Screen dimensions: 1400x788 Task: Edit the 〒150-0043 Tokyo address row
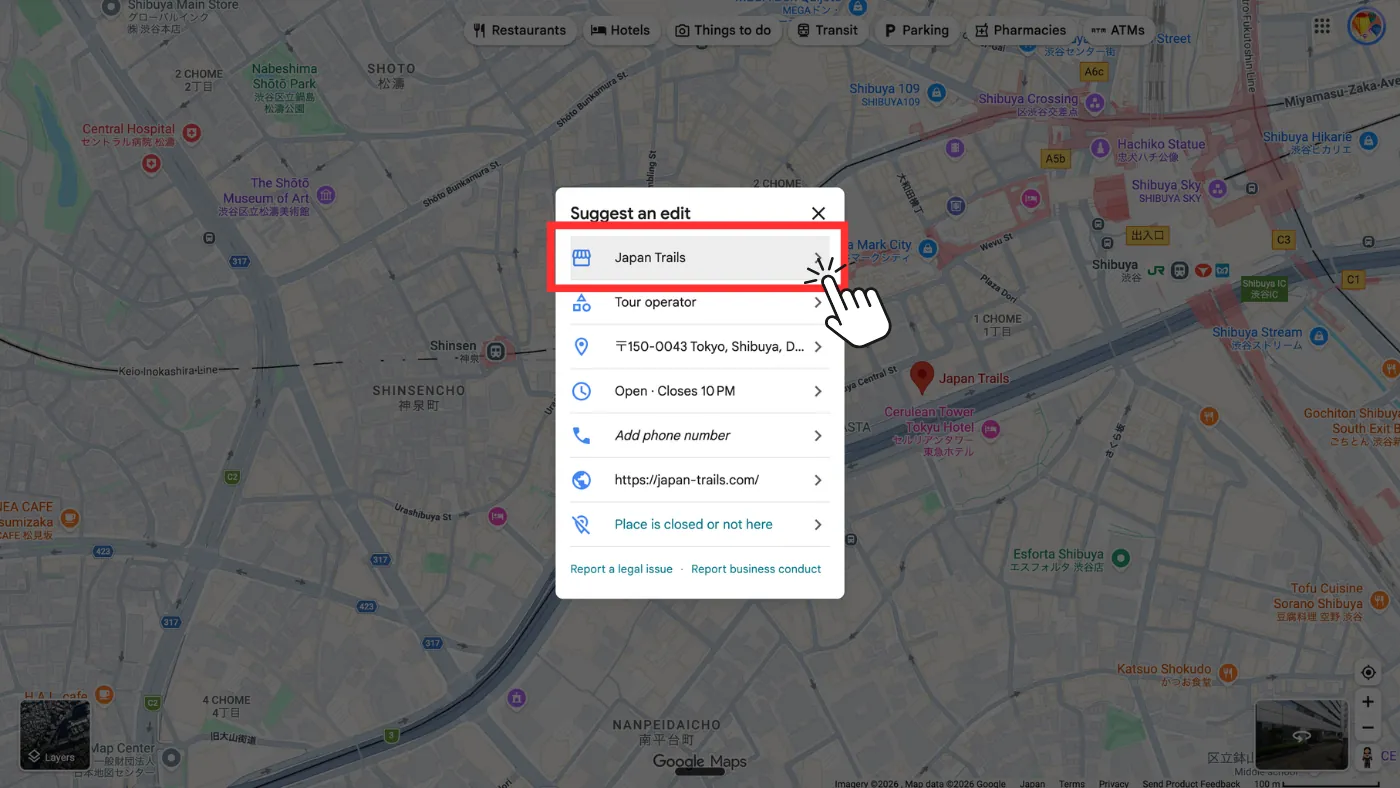click(700, 347)
